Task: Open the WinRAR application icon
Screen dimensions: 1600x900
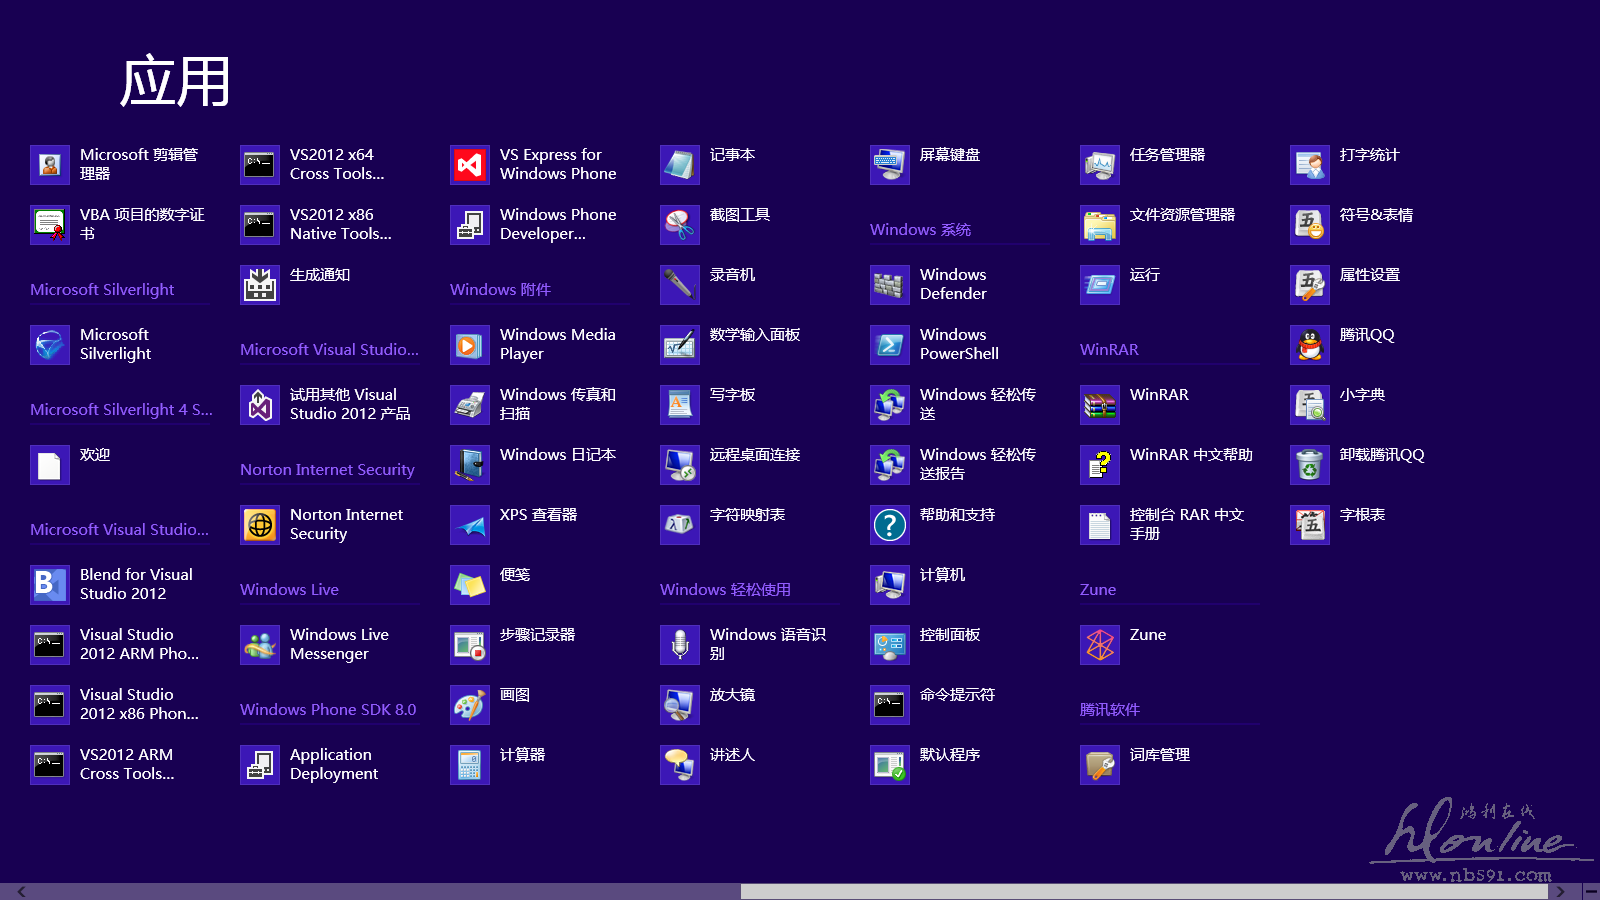Action: [1100, 405]
